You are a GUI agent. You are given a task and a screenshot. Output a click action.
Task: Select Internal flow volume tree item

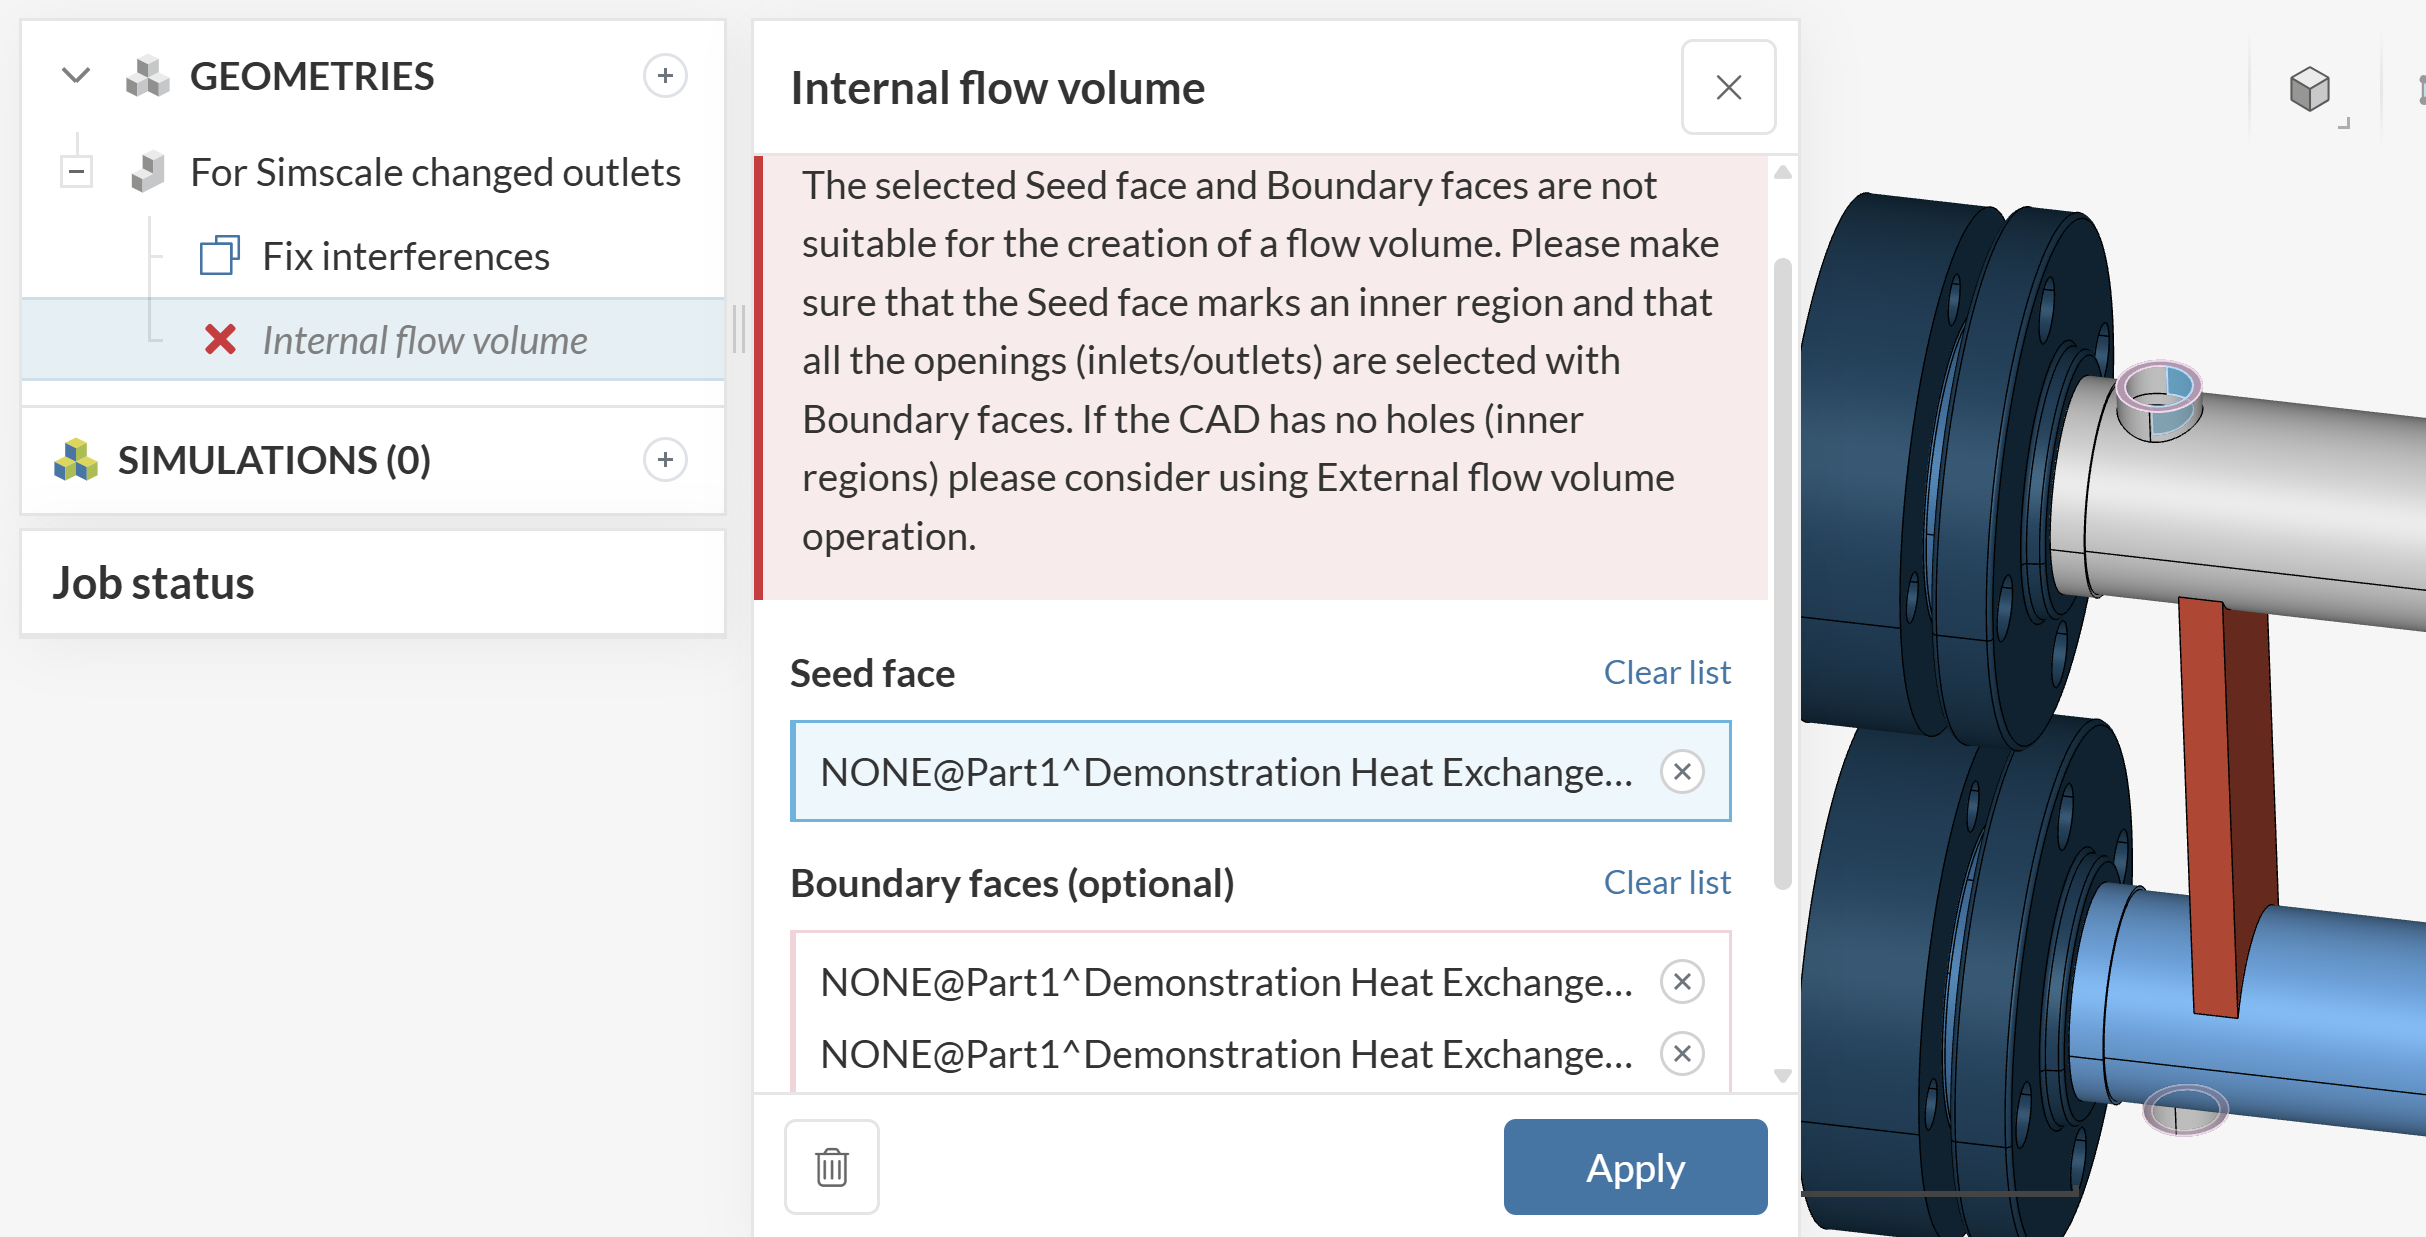tap(424, 340)
